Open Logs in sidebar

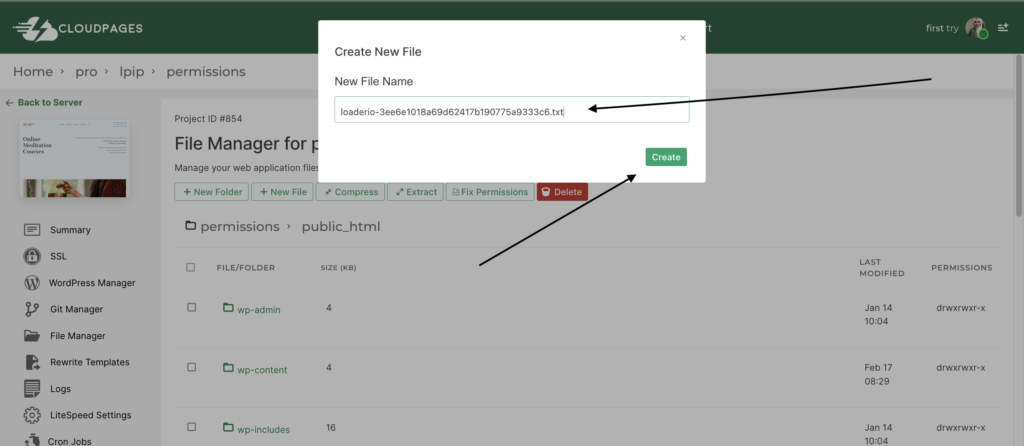tap(60, 389)
